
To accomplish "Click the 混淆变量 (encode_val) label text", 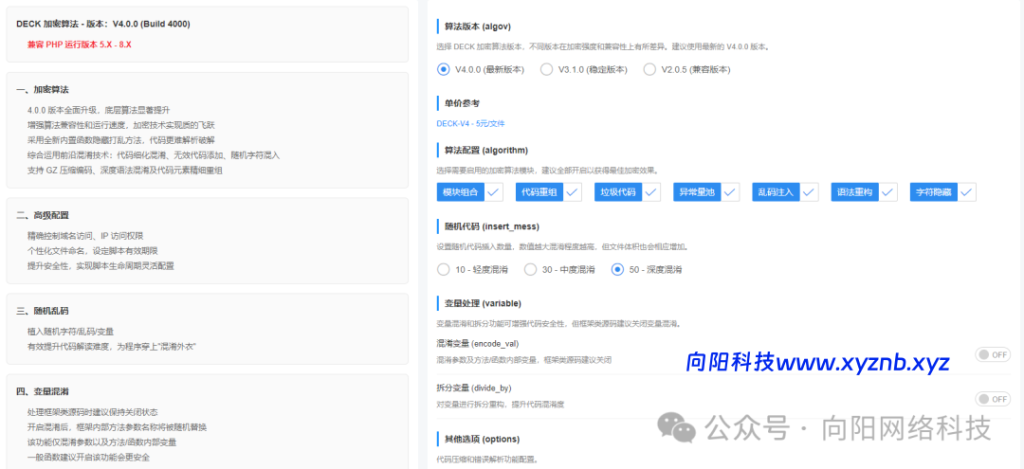I will click(477, 344).
